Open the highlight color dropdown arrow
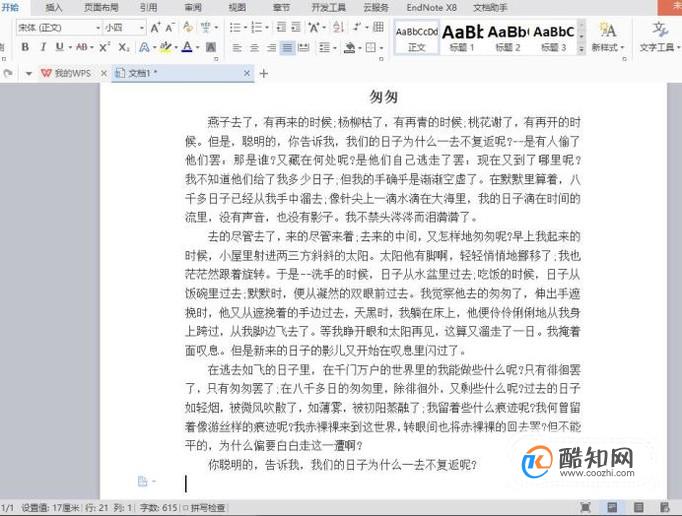 point(176,47)
